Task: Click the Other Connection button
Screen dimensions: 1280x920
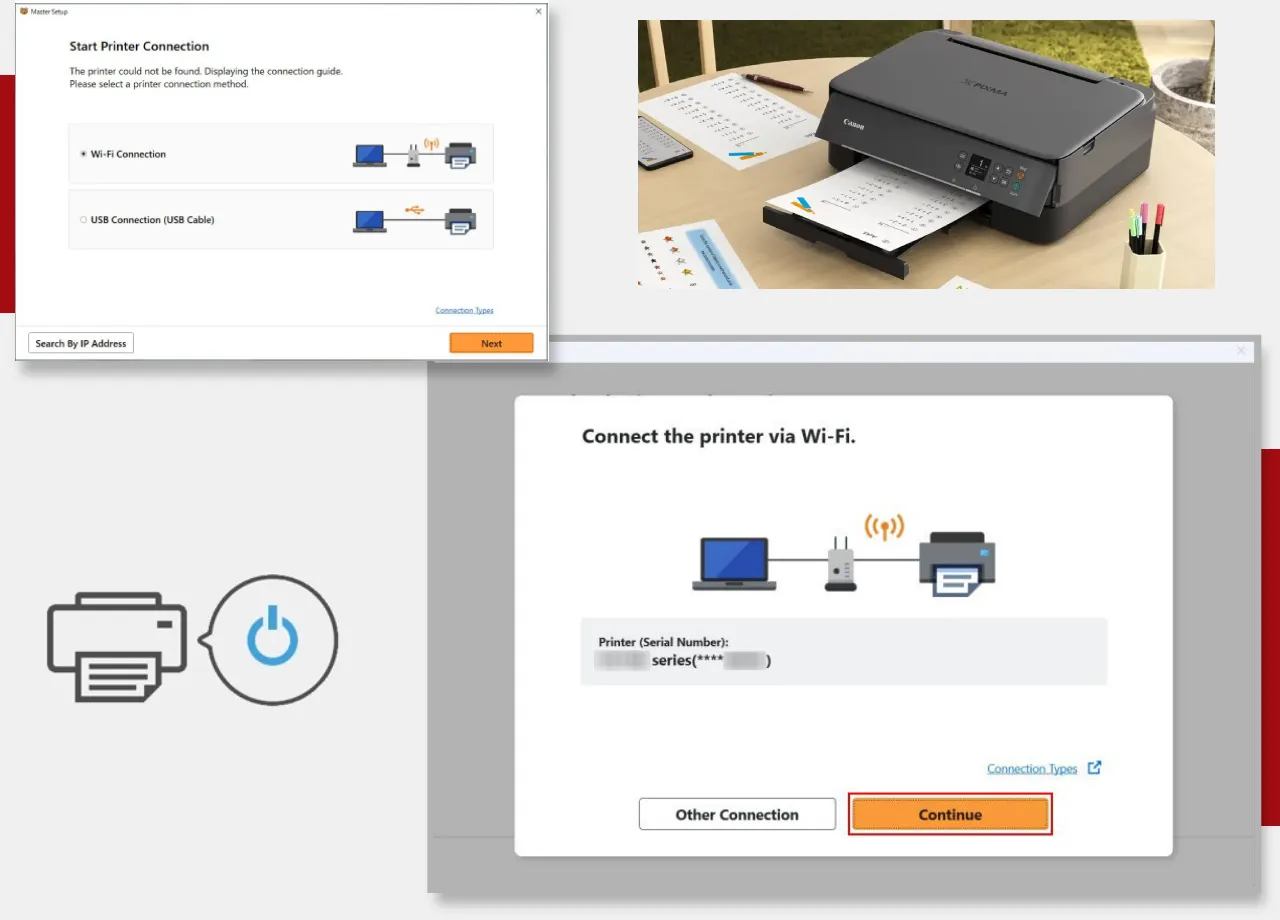Action: click(x=737, y=814)
